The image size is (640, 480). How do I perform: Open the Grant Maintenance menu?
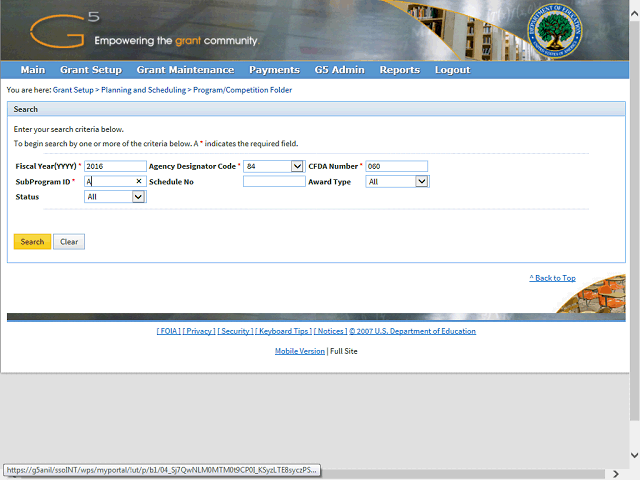[x=185, y=70]
